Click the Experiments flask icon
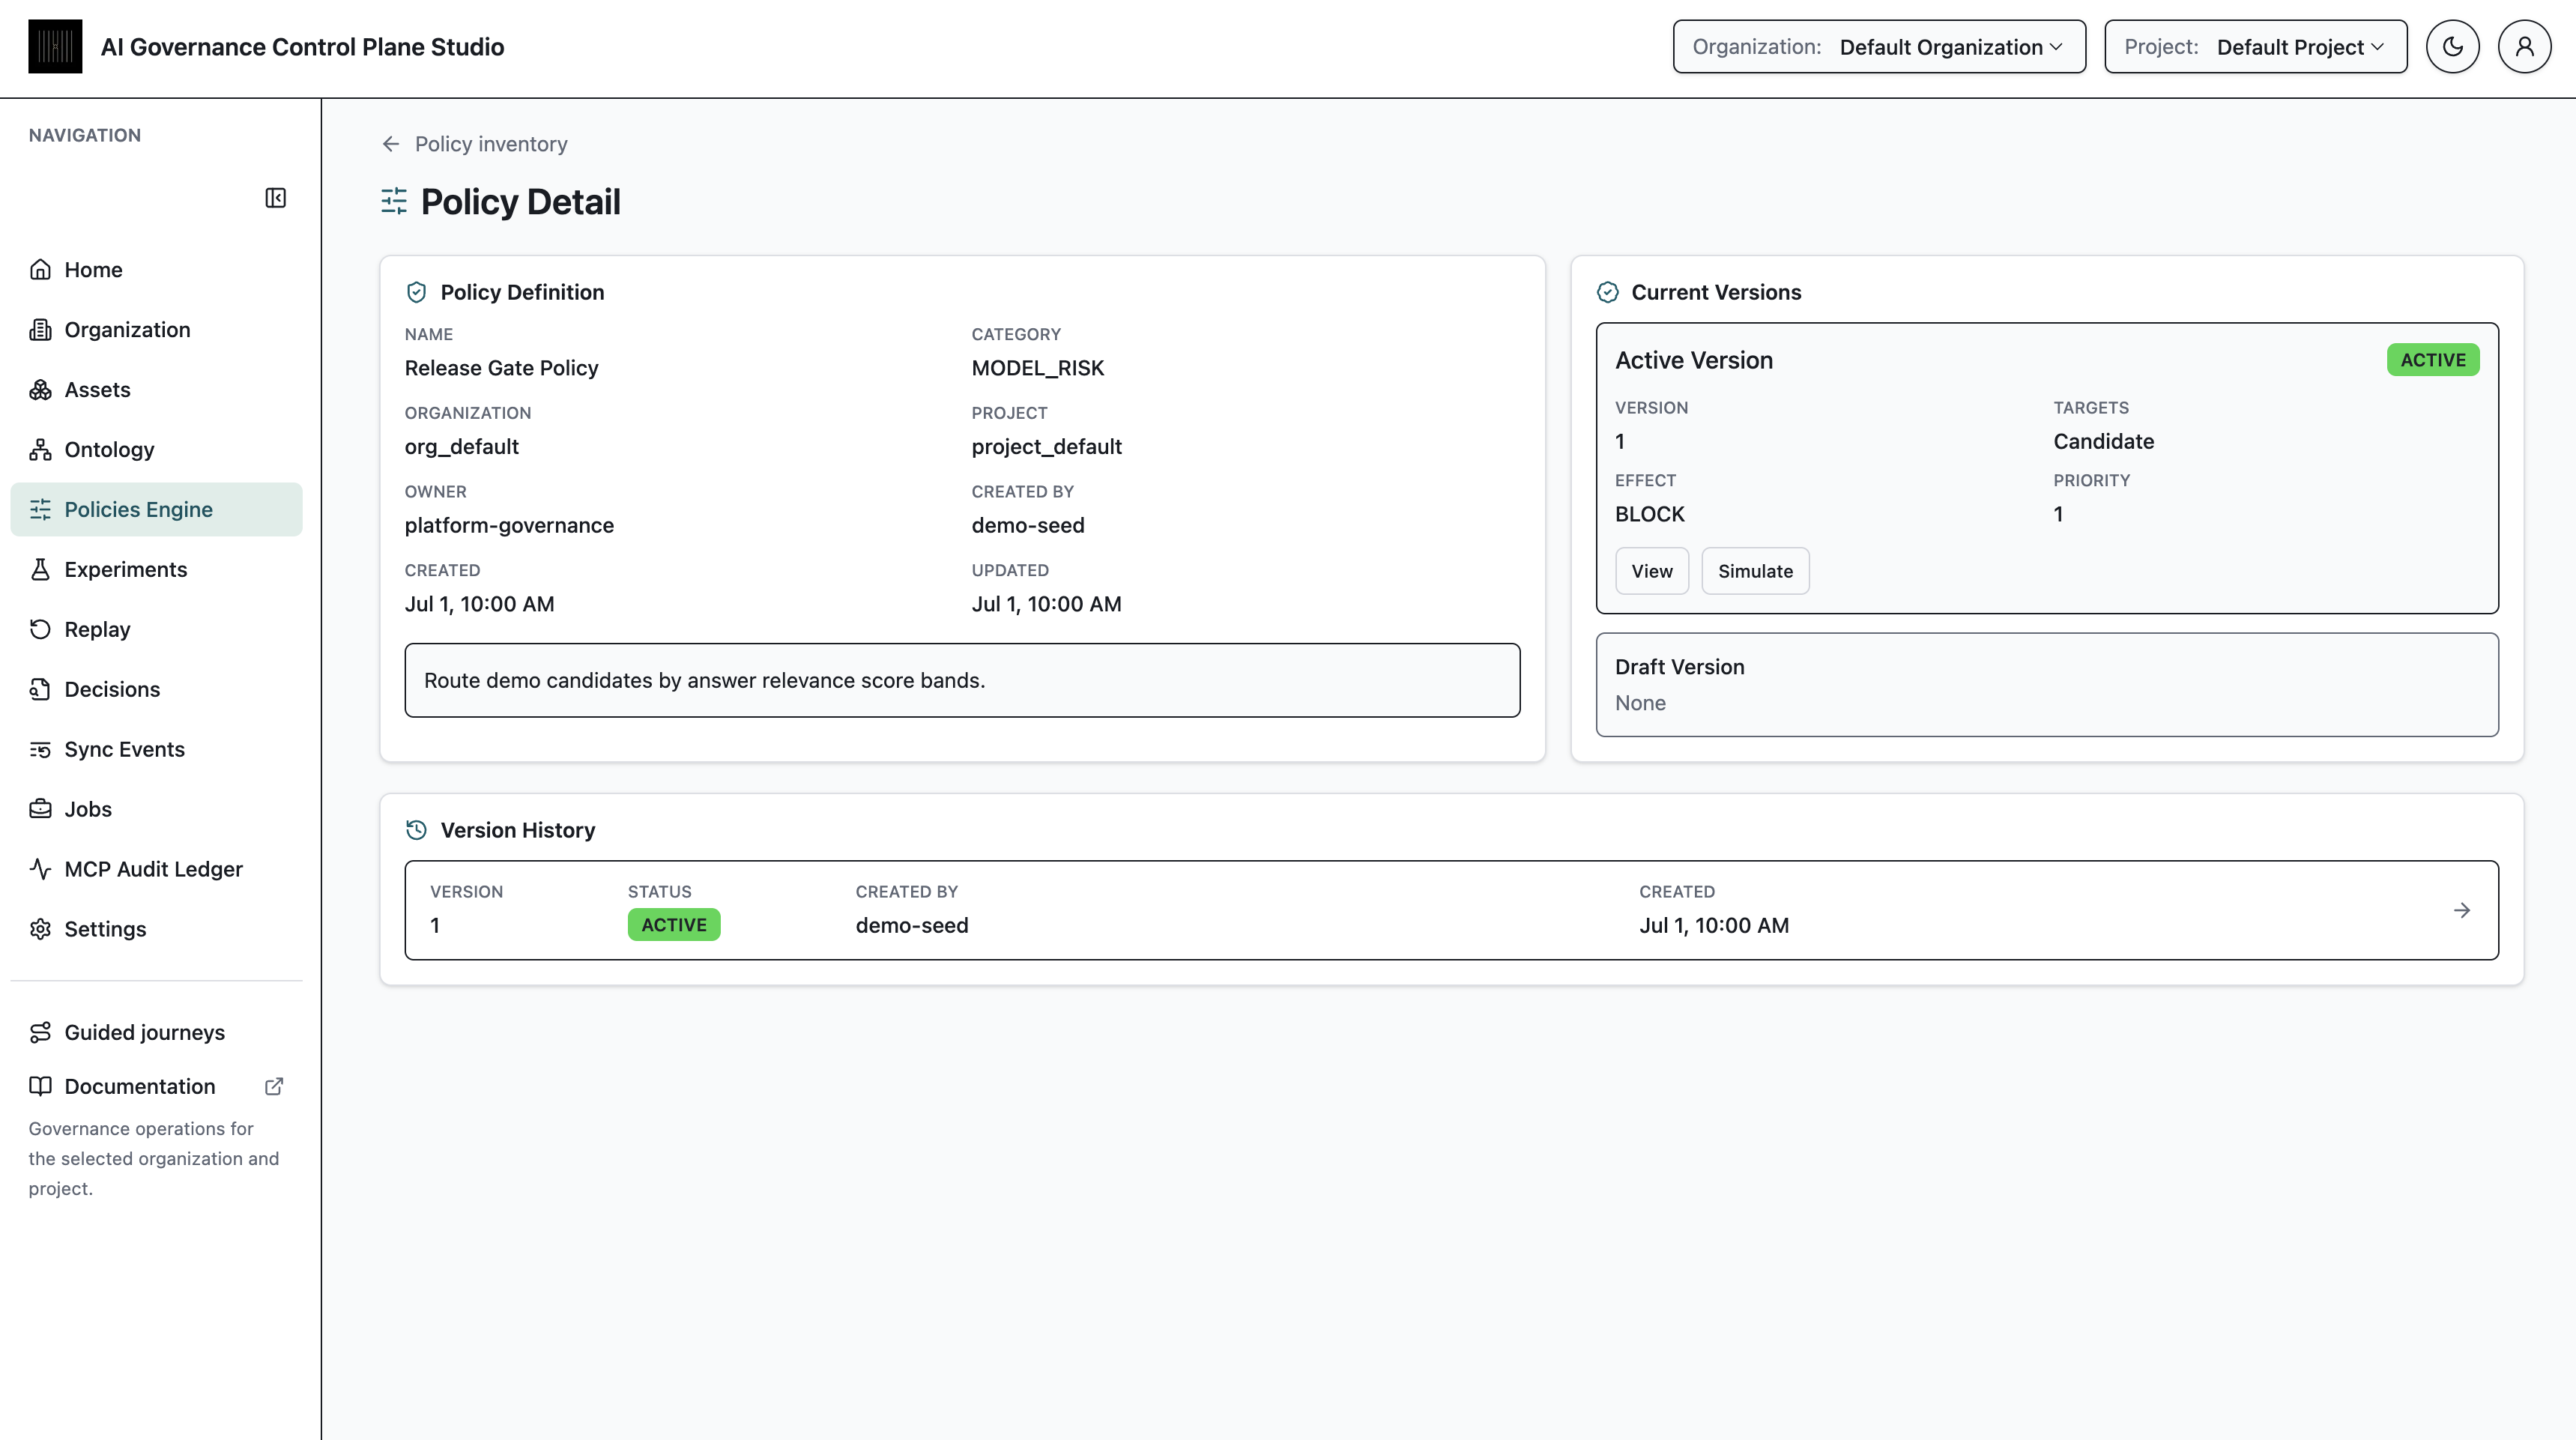Image resolution: width=2576 pixels, height=1440 pixels. 40,570
